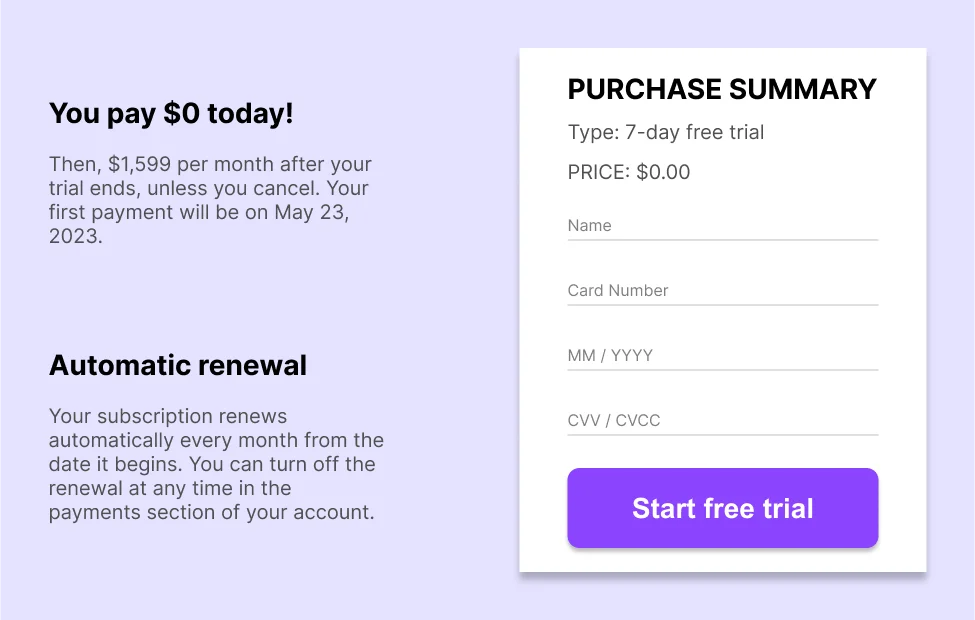Focus the Card Number field
The height and width of the screenshot is (620, 975).
coord(723,291)
